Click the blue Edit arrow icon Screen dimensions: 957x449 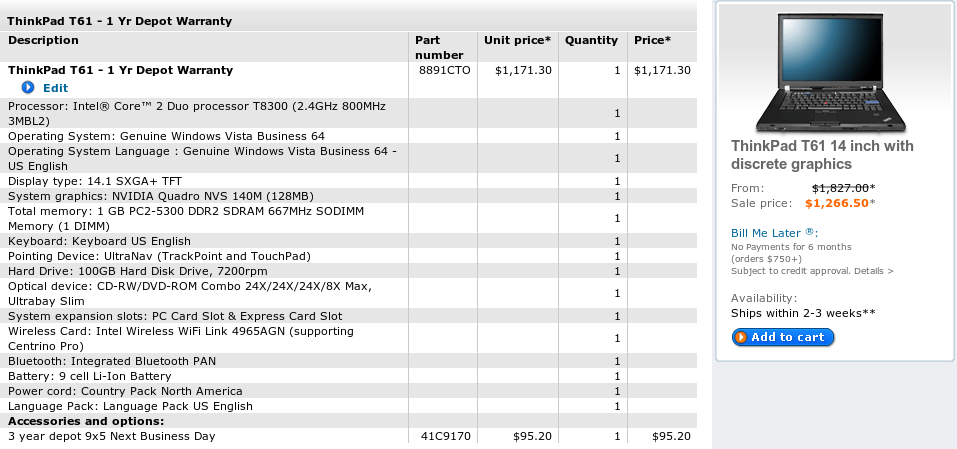tap(28, 88)
